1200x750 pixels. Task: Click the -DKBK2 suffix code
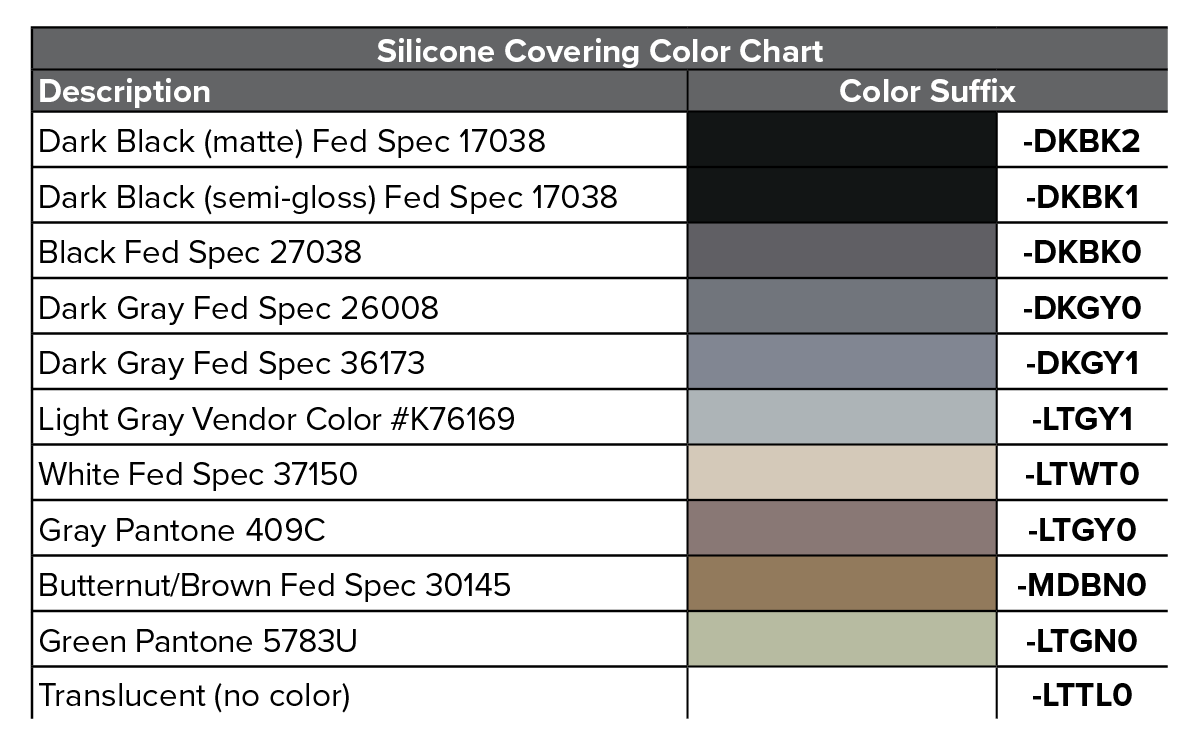point(1081,141)
